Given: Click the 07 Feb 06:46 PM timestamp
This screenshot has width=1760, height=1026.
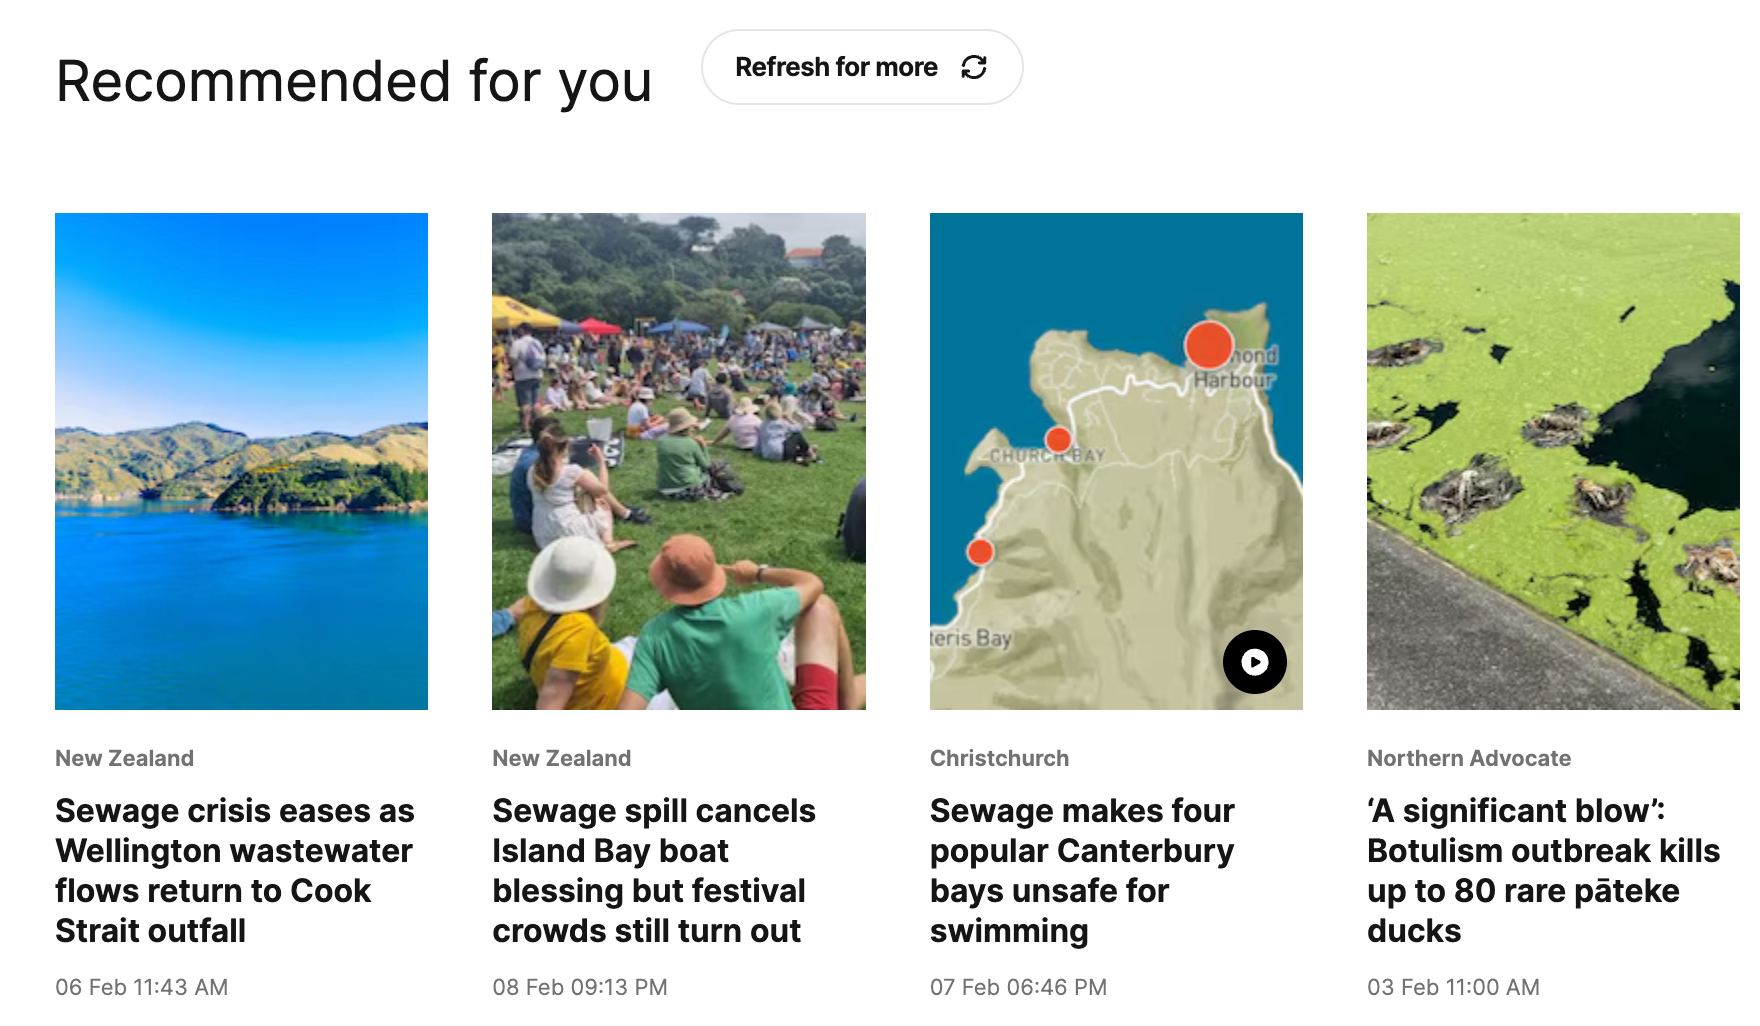Looking at the screenshot, I should 1018,987.
